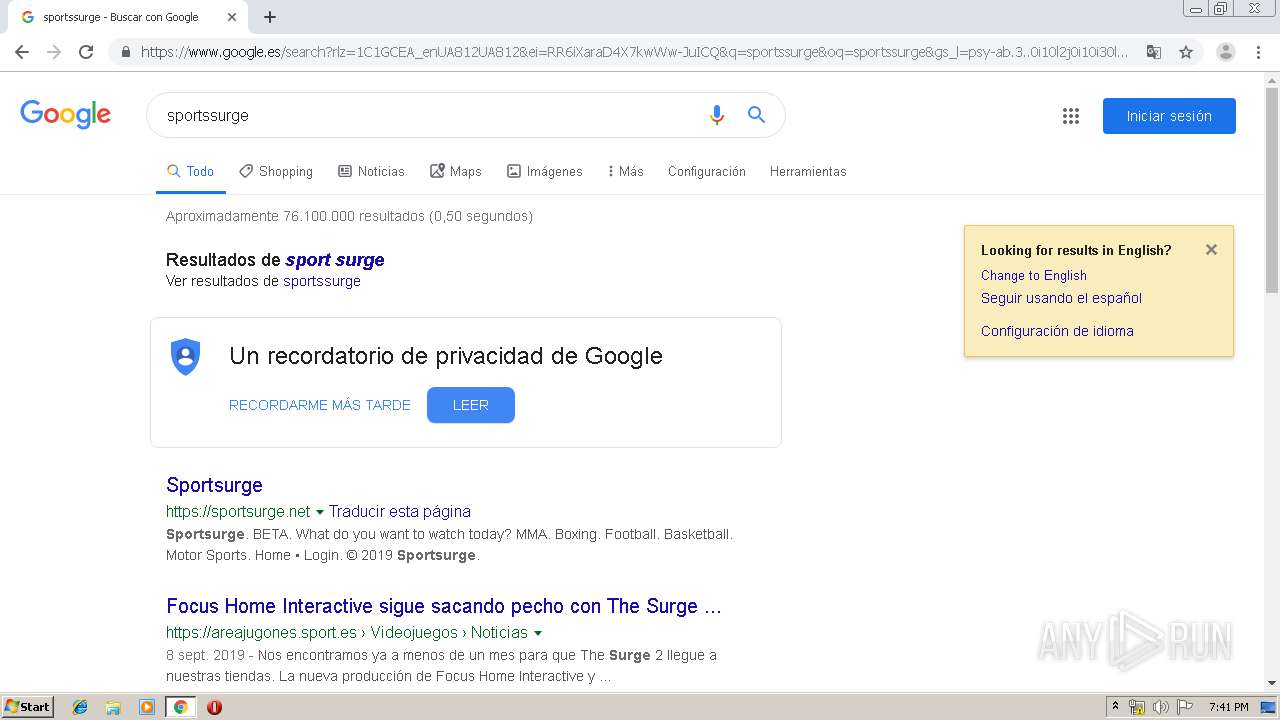Screen dimensions: 1280x720
Task: Dismiss the English results notice
Action: [1211, 250]
